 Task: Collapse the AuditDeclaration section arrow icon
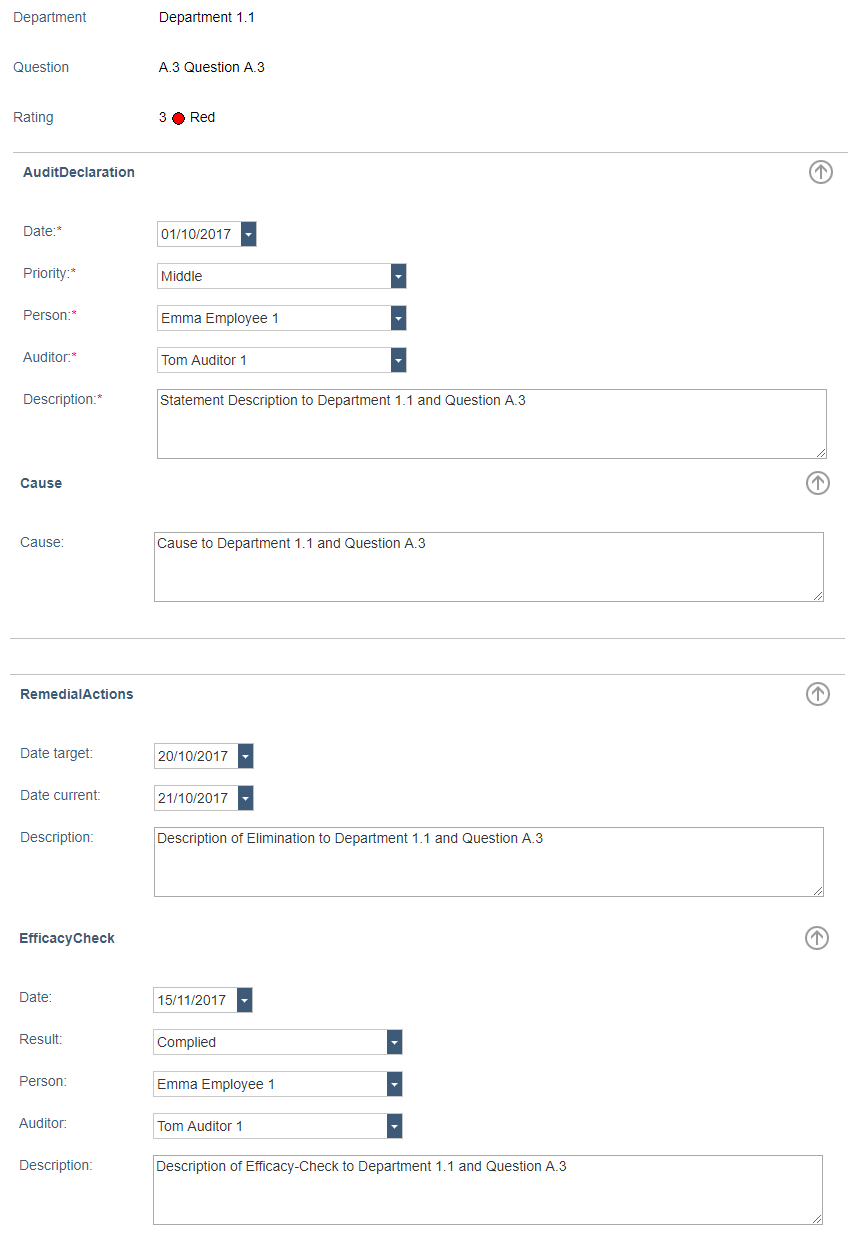point(820,172)
